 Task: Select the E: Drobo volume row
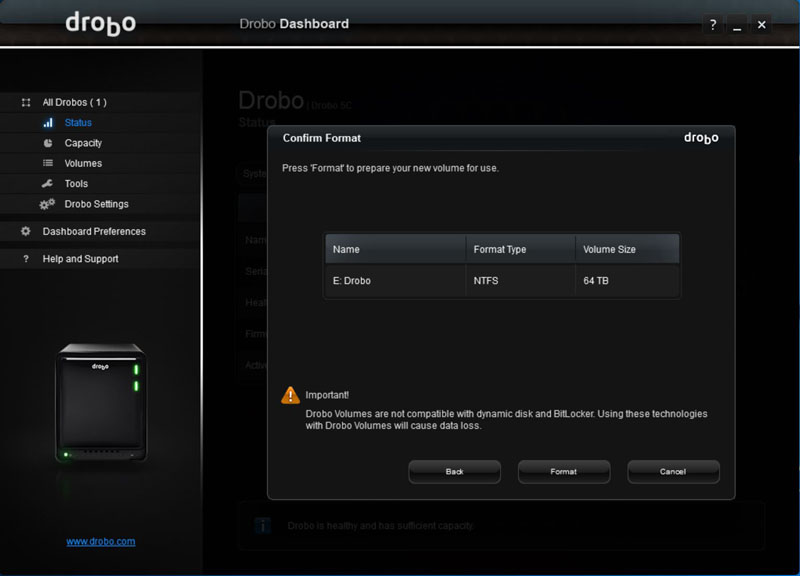coord(502,281)
